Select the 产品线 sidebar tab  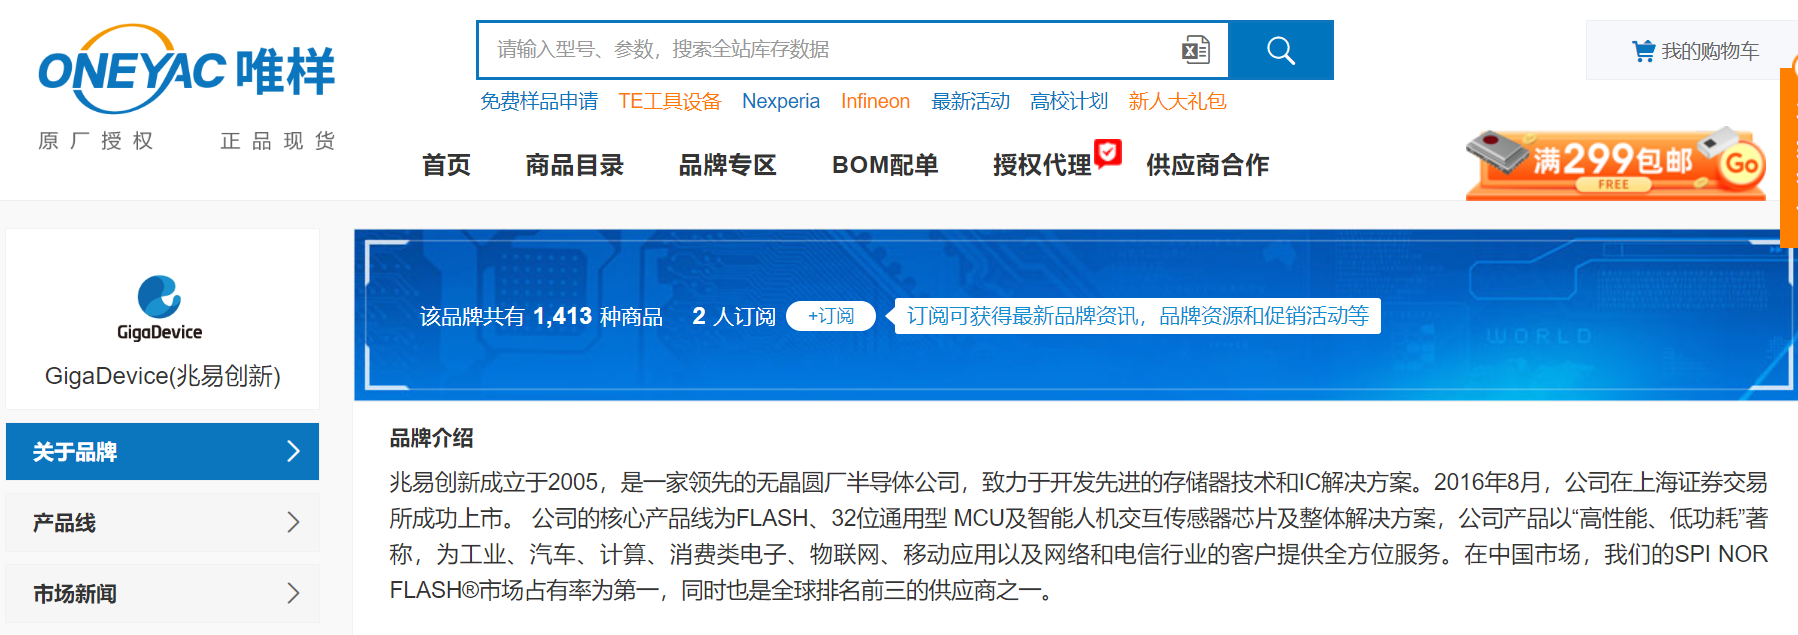tap(162, 522)
